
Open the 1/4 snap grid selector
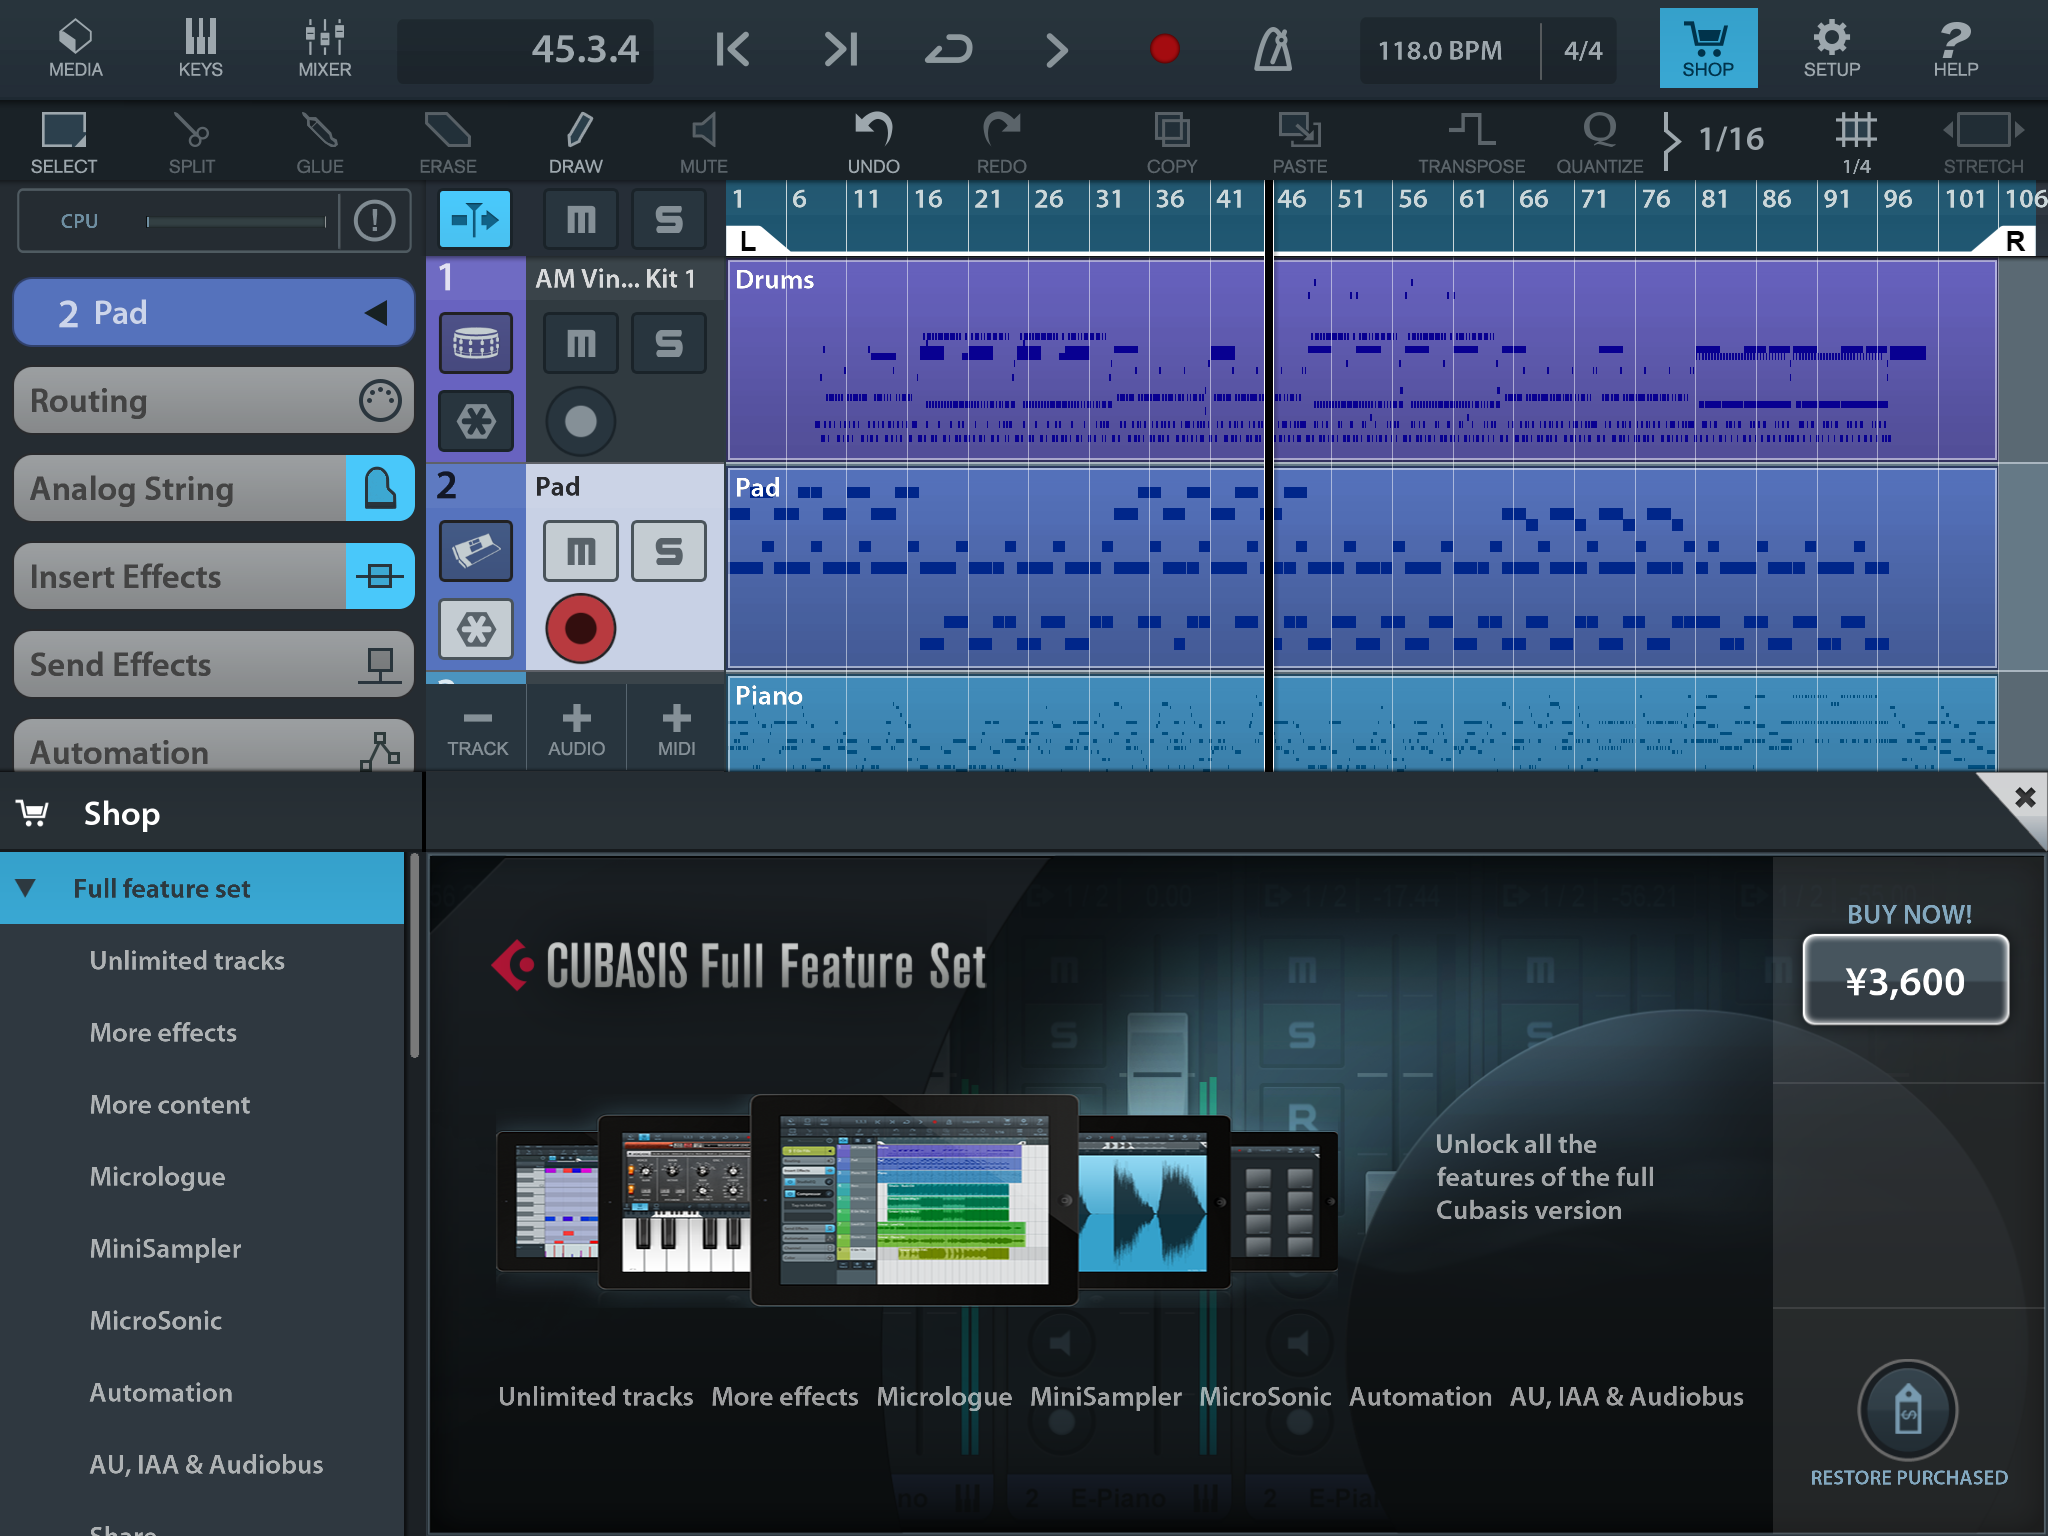[x=1856, y=142]
